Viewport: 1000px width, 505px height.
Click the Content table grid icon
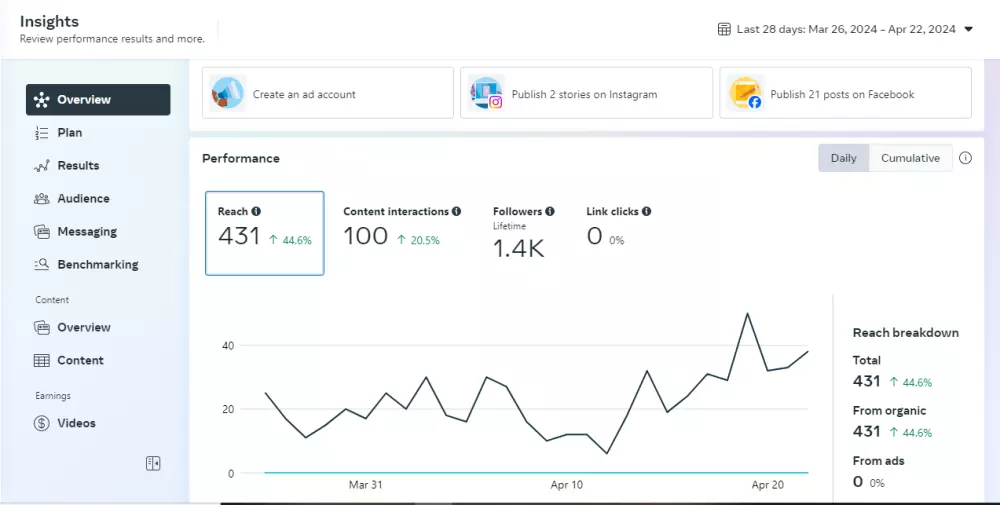41,360
